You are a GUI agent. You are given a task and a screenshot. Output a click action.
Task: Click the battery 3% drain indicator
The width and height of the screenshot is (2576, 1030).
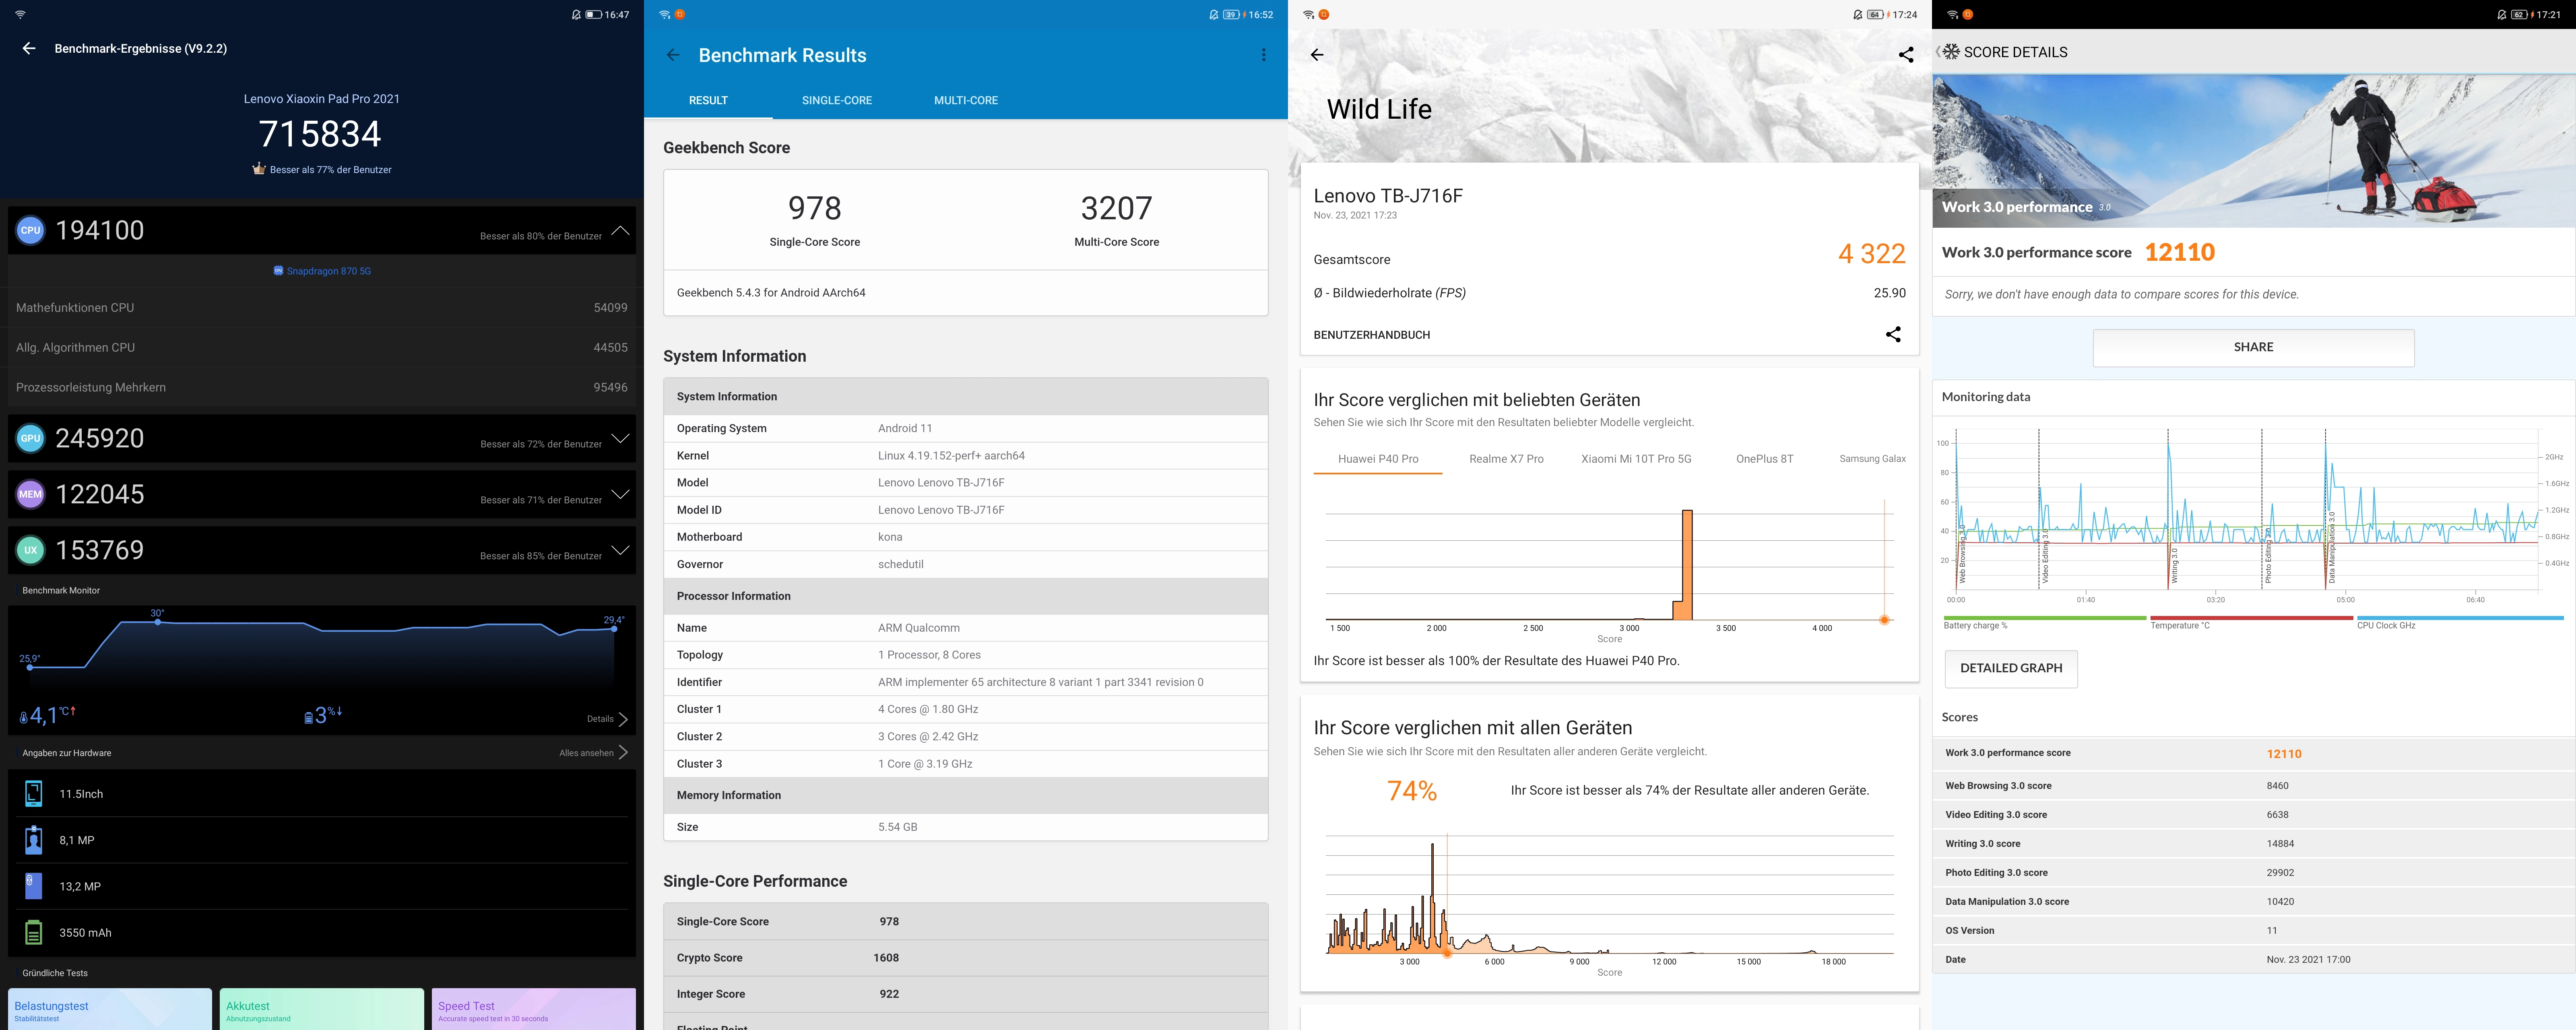[322, 715]
